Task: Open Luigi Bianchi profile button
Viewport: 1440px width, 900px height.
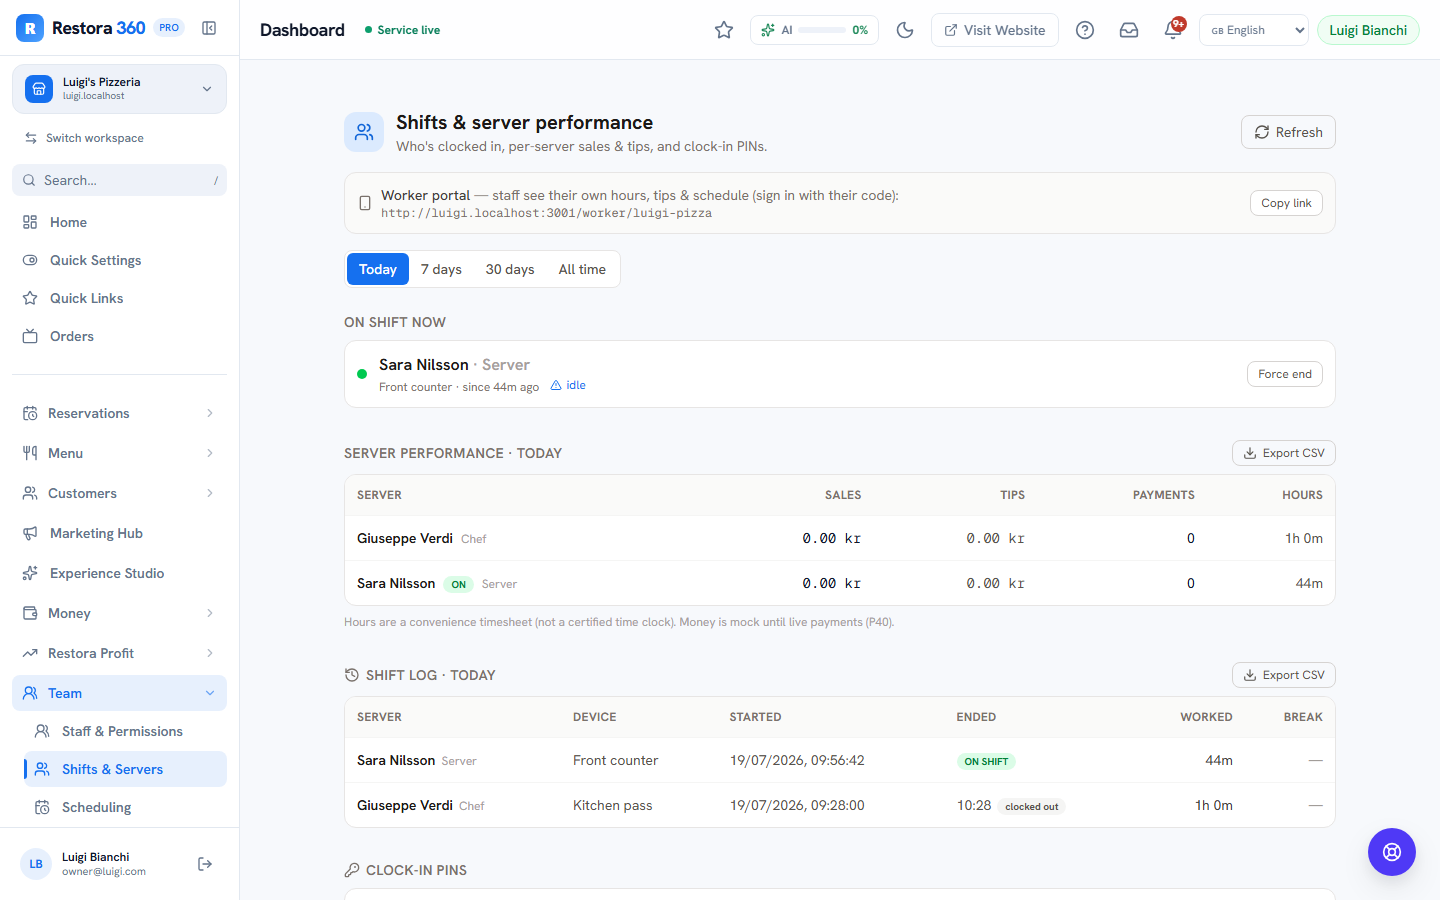Action: point(1368,30)
